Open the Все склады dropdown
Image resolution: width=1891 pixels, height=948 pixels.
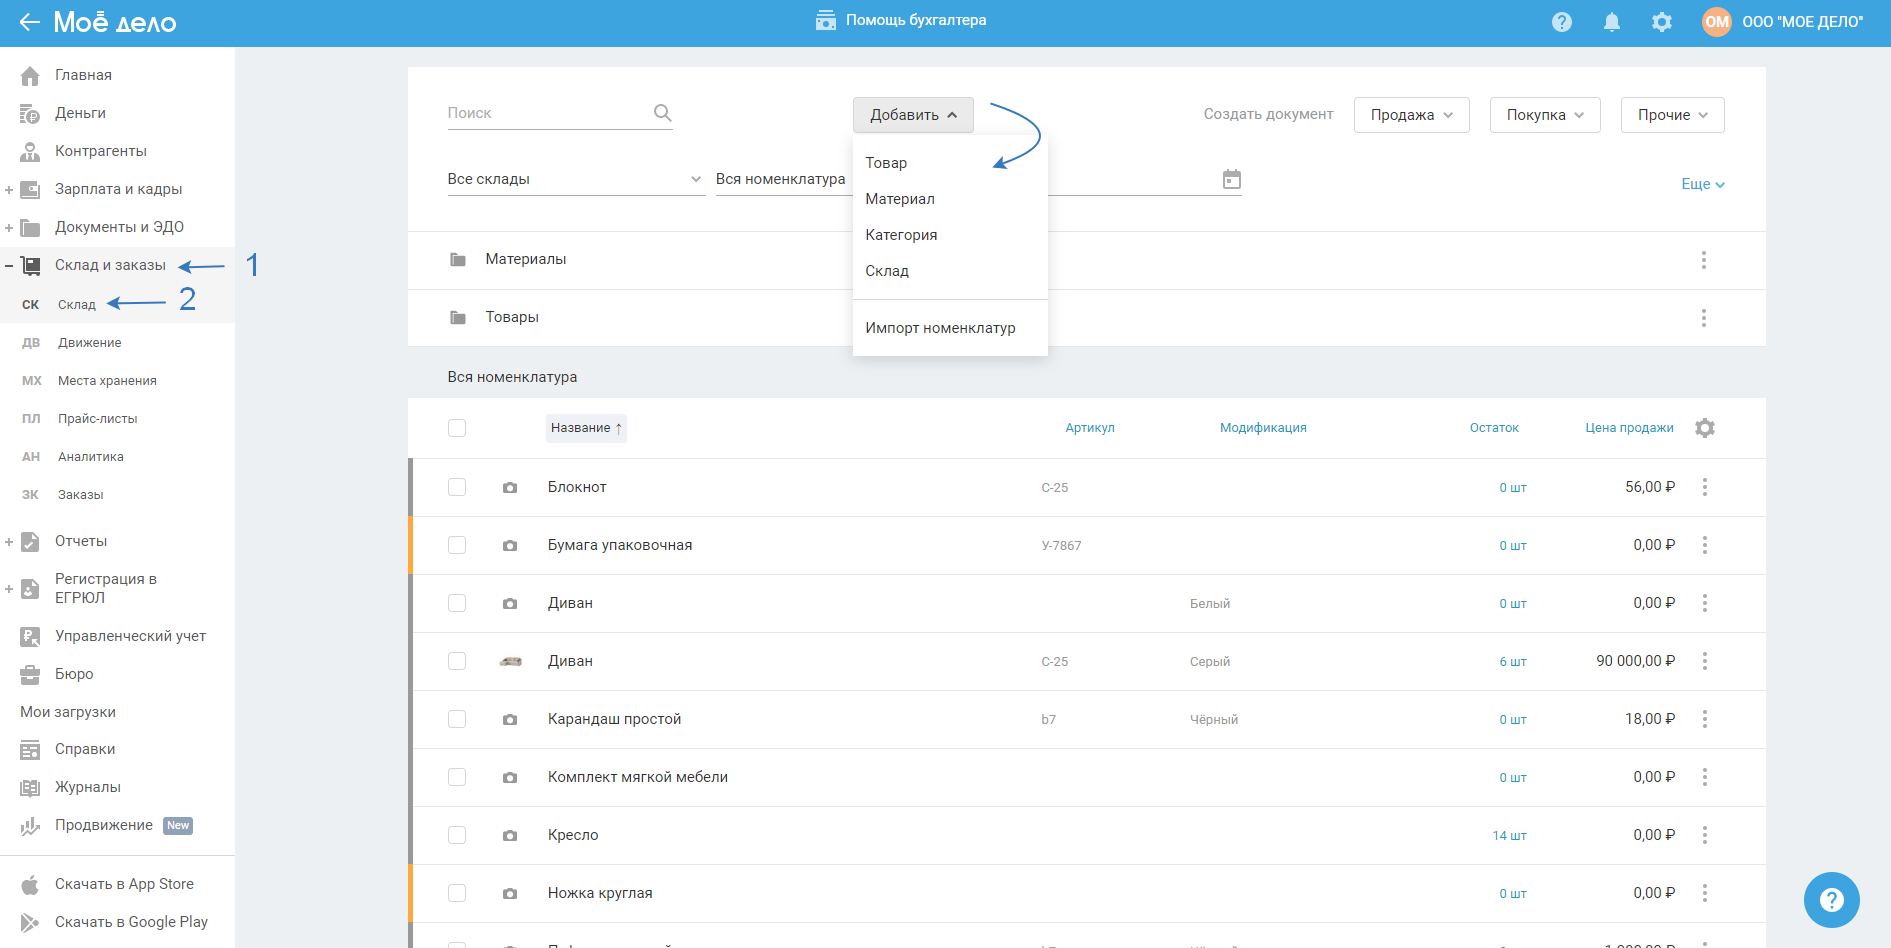575,179
